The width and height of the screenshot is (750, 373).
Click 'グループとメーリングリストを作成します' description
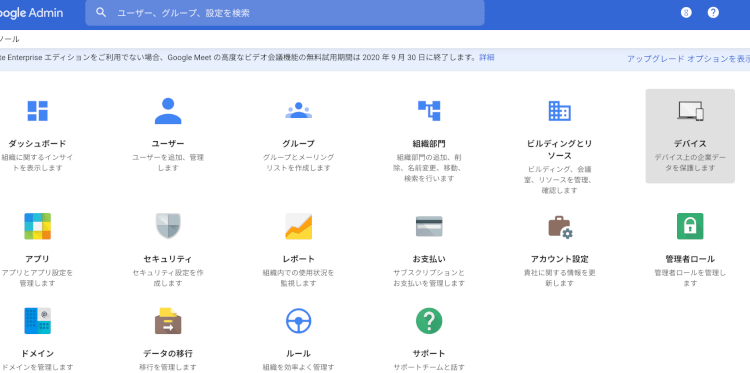(298, 163)
